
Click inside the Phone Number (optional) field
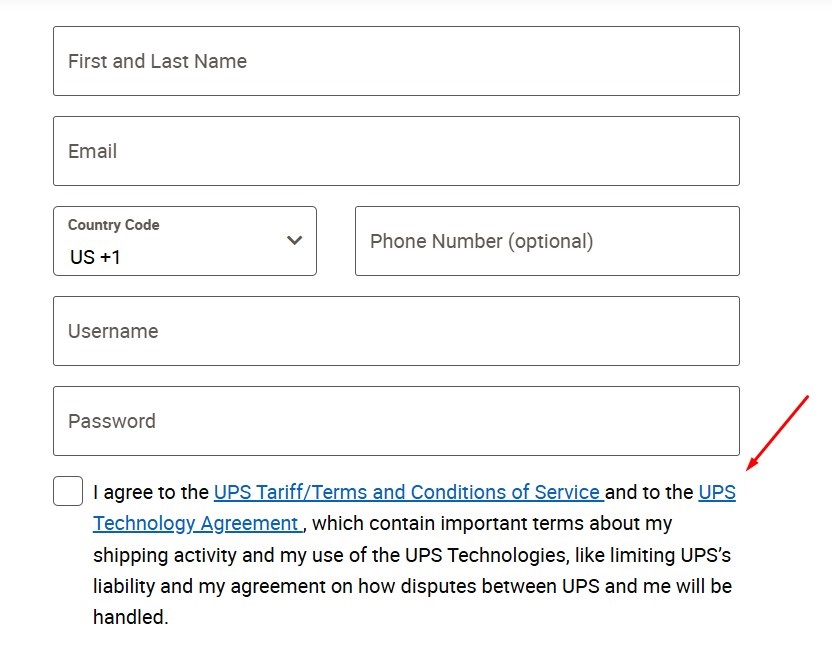coord(546,241)
